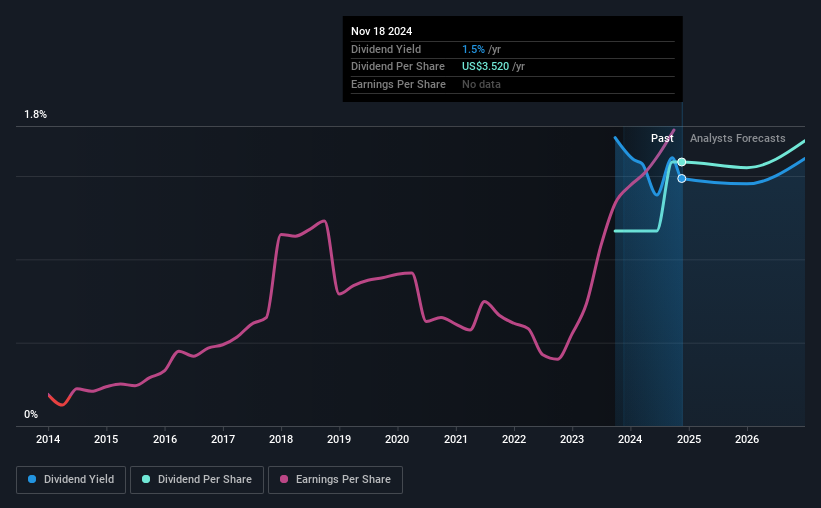Image resolution: width=821 pixels, height=508 pixels.
Task: Click the 2018 peak of the earnings line
Action: [324, 221]
